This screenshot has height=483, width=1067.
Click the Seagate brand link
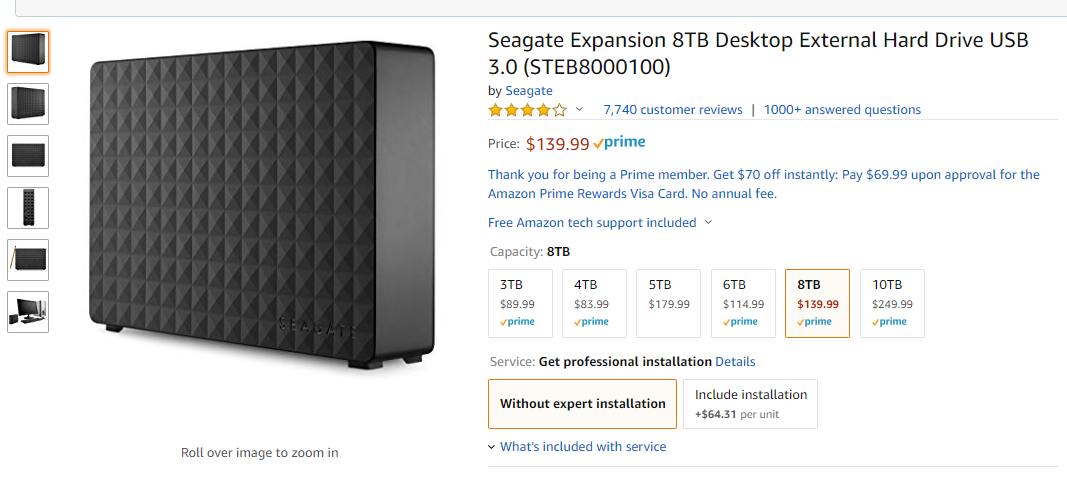coord(529,91)
